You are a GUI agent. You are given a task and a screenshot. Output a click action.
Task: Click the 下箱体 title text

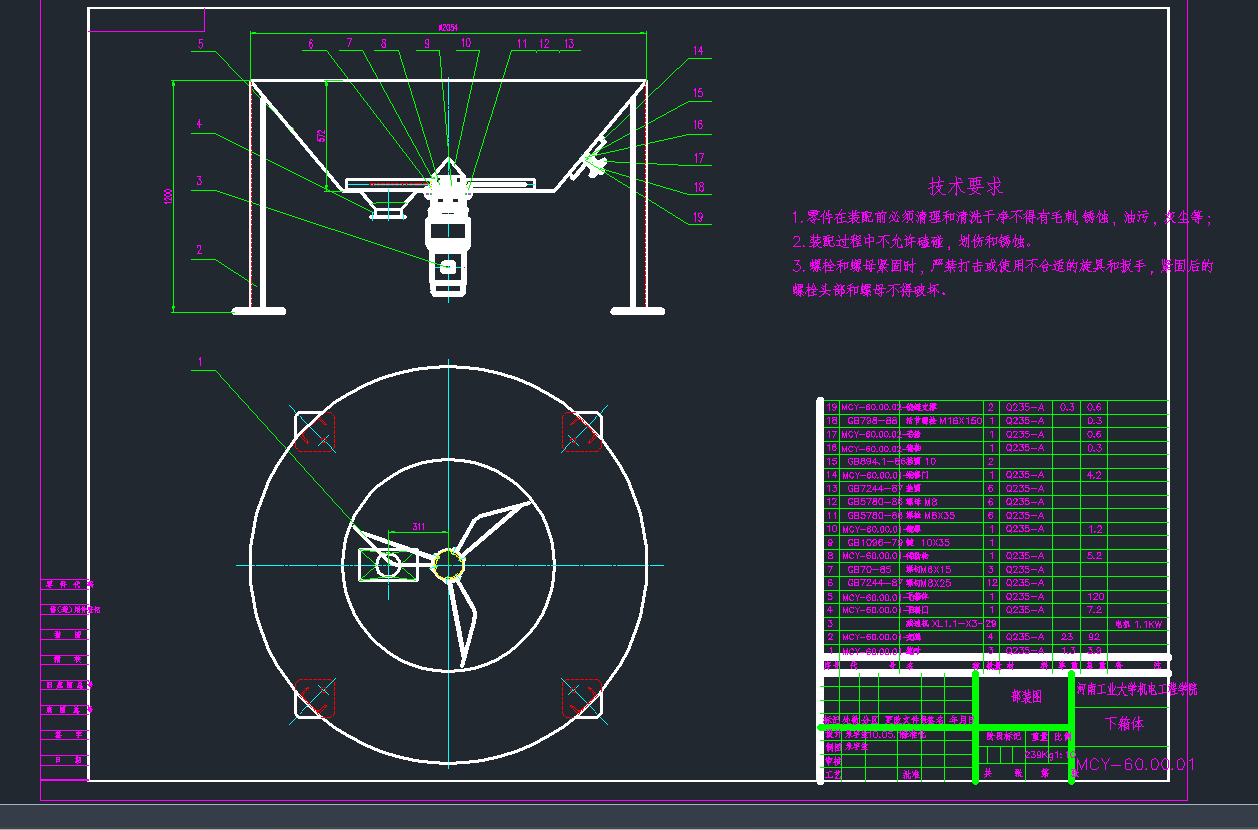pyautogui.click(x=1122, y=723)
